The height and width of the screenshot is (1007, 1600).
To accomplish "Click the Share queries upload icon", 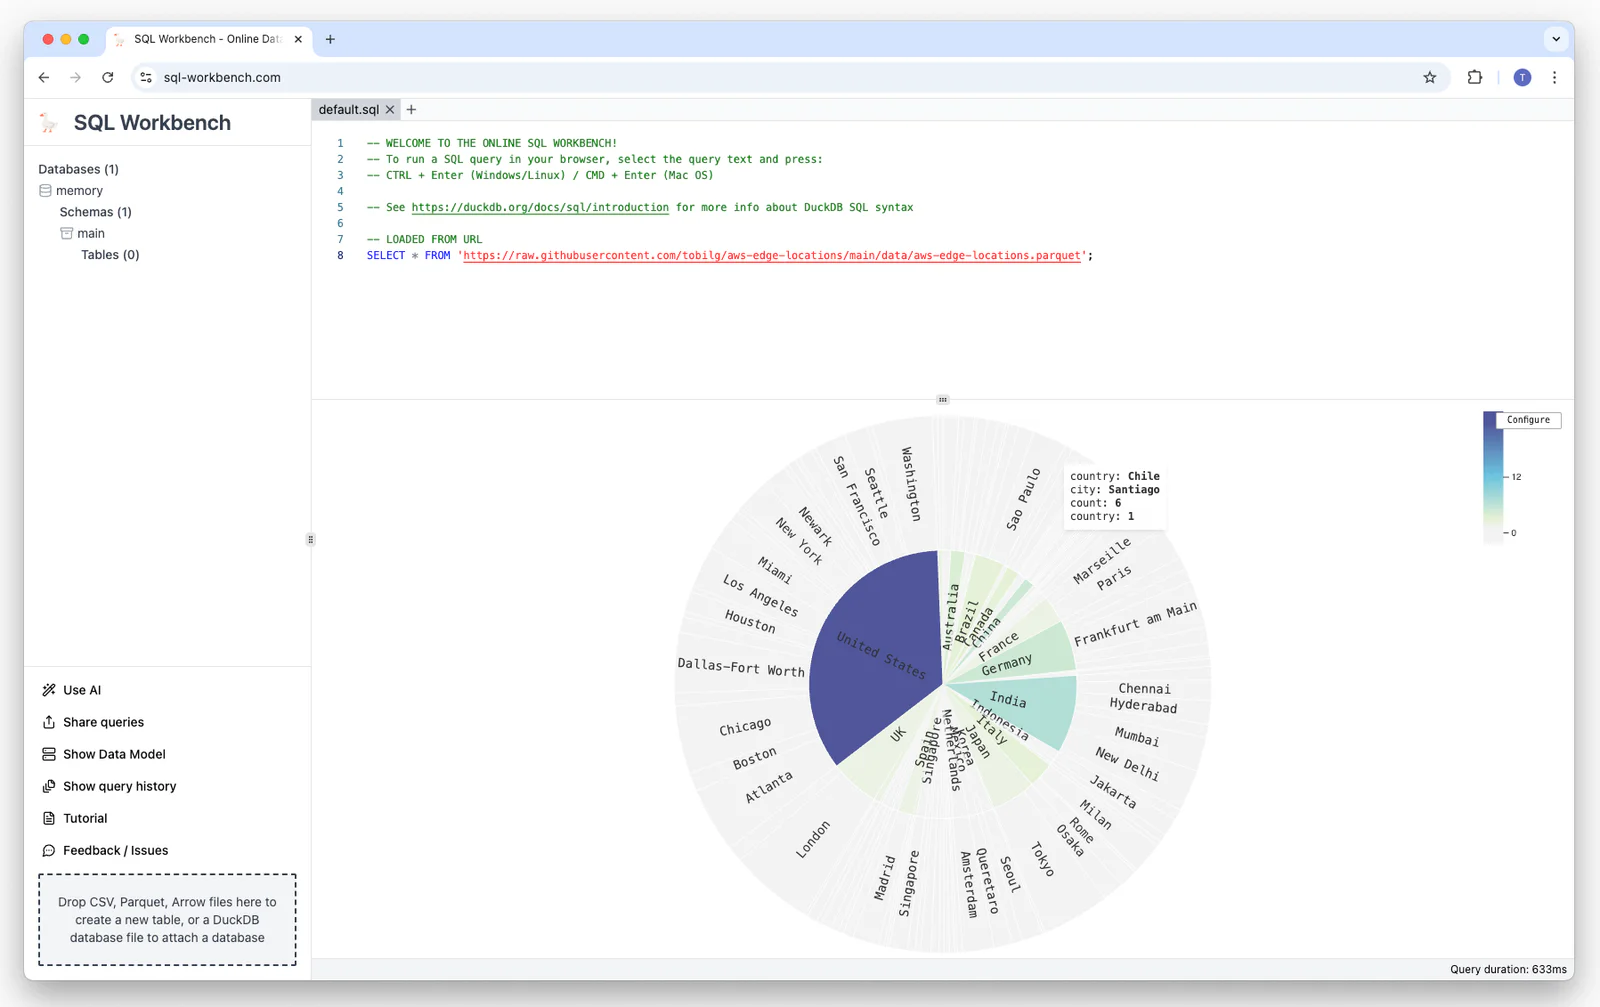I will click(x=49, y=722).
